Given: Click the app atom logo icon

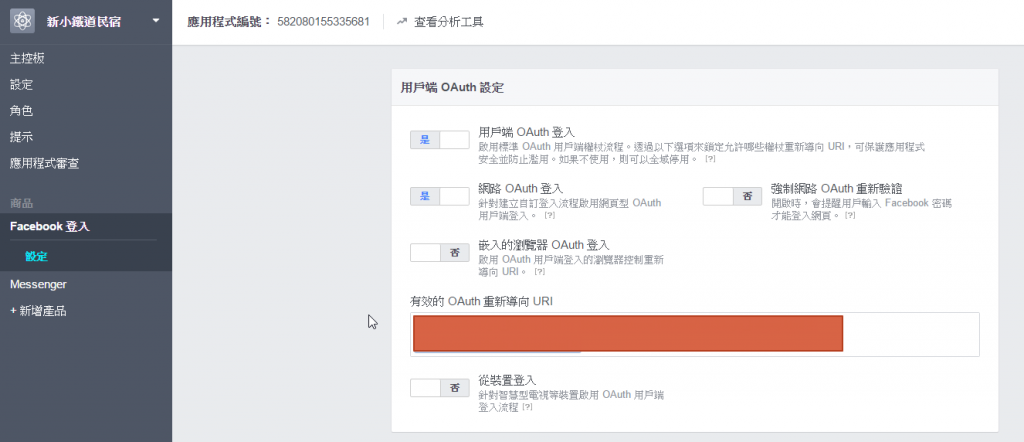Looking at the screenshot, I should [x=22, y=21].
